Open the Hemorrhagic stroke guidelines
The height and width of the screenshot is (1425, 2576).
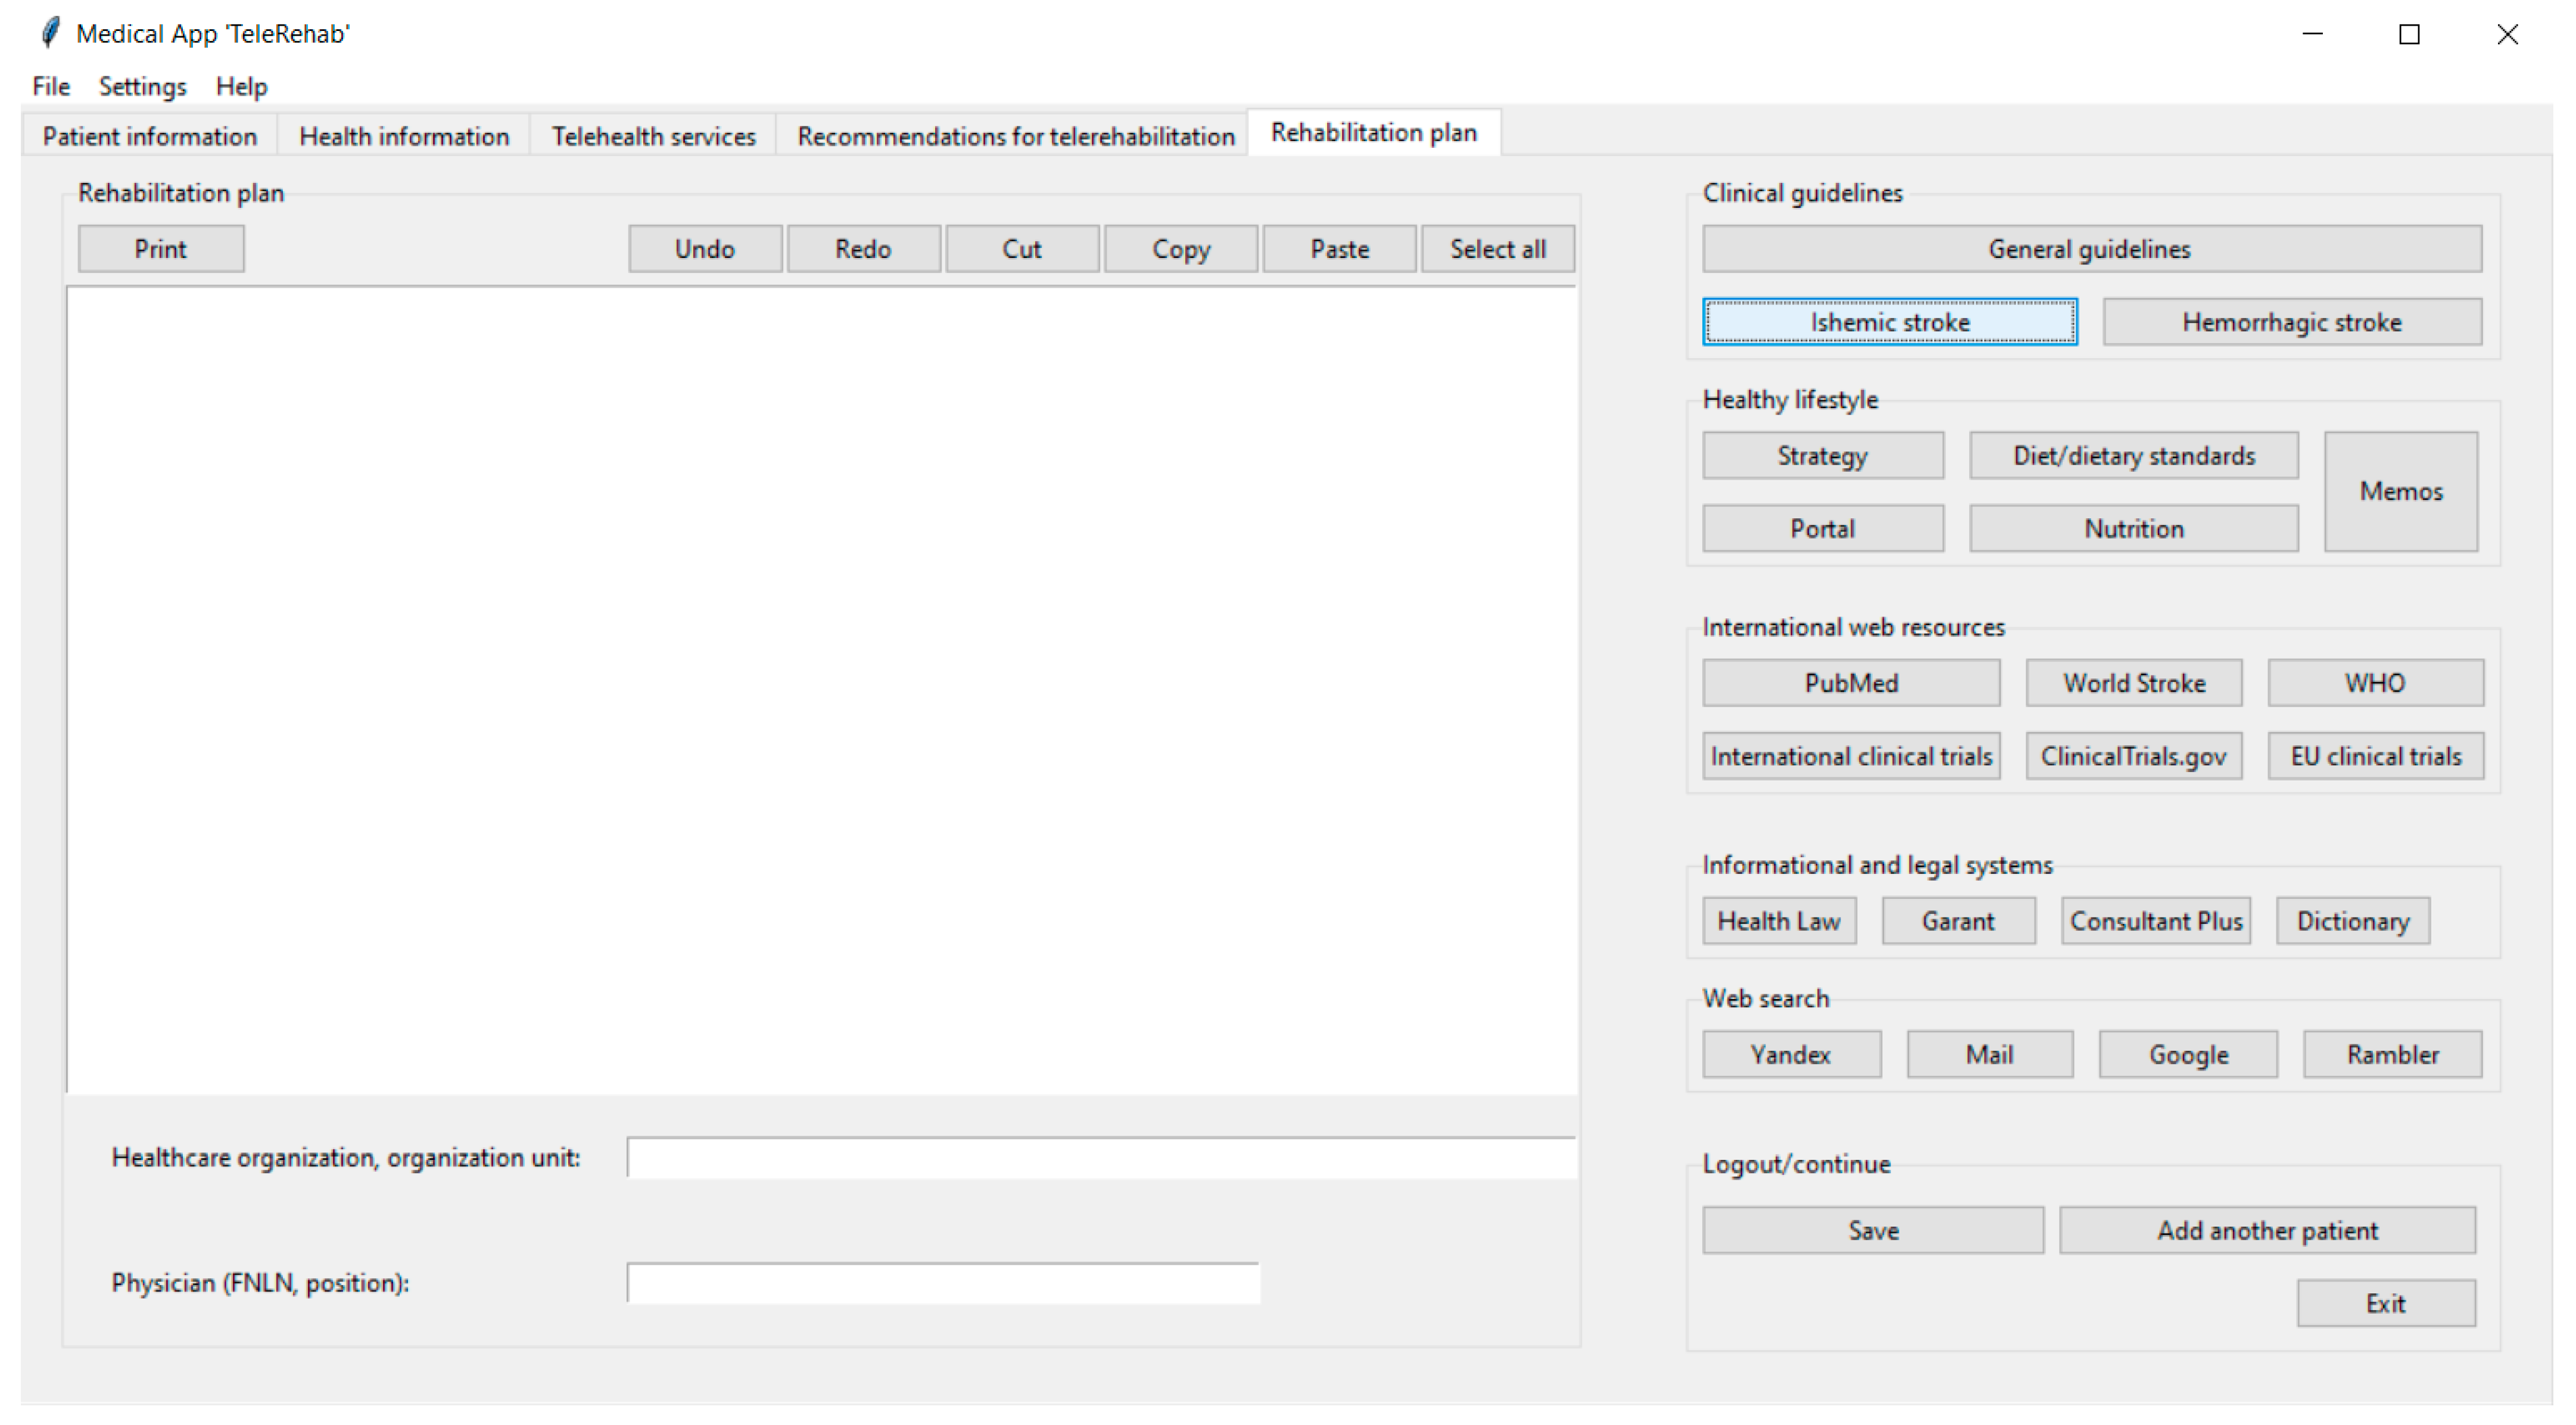click(x=2291, y=322)
